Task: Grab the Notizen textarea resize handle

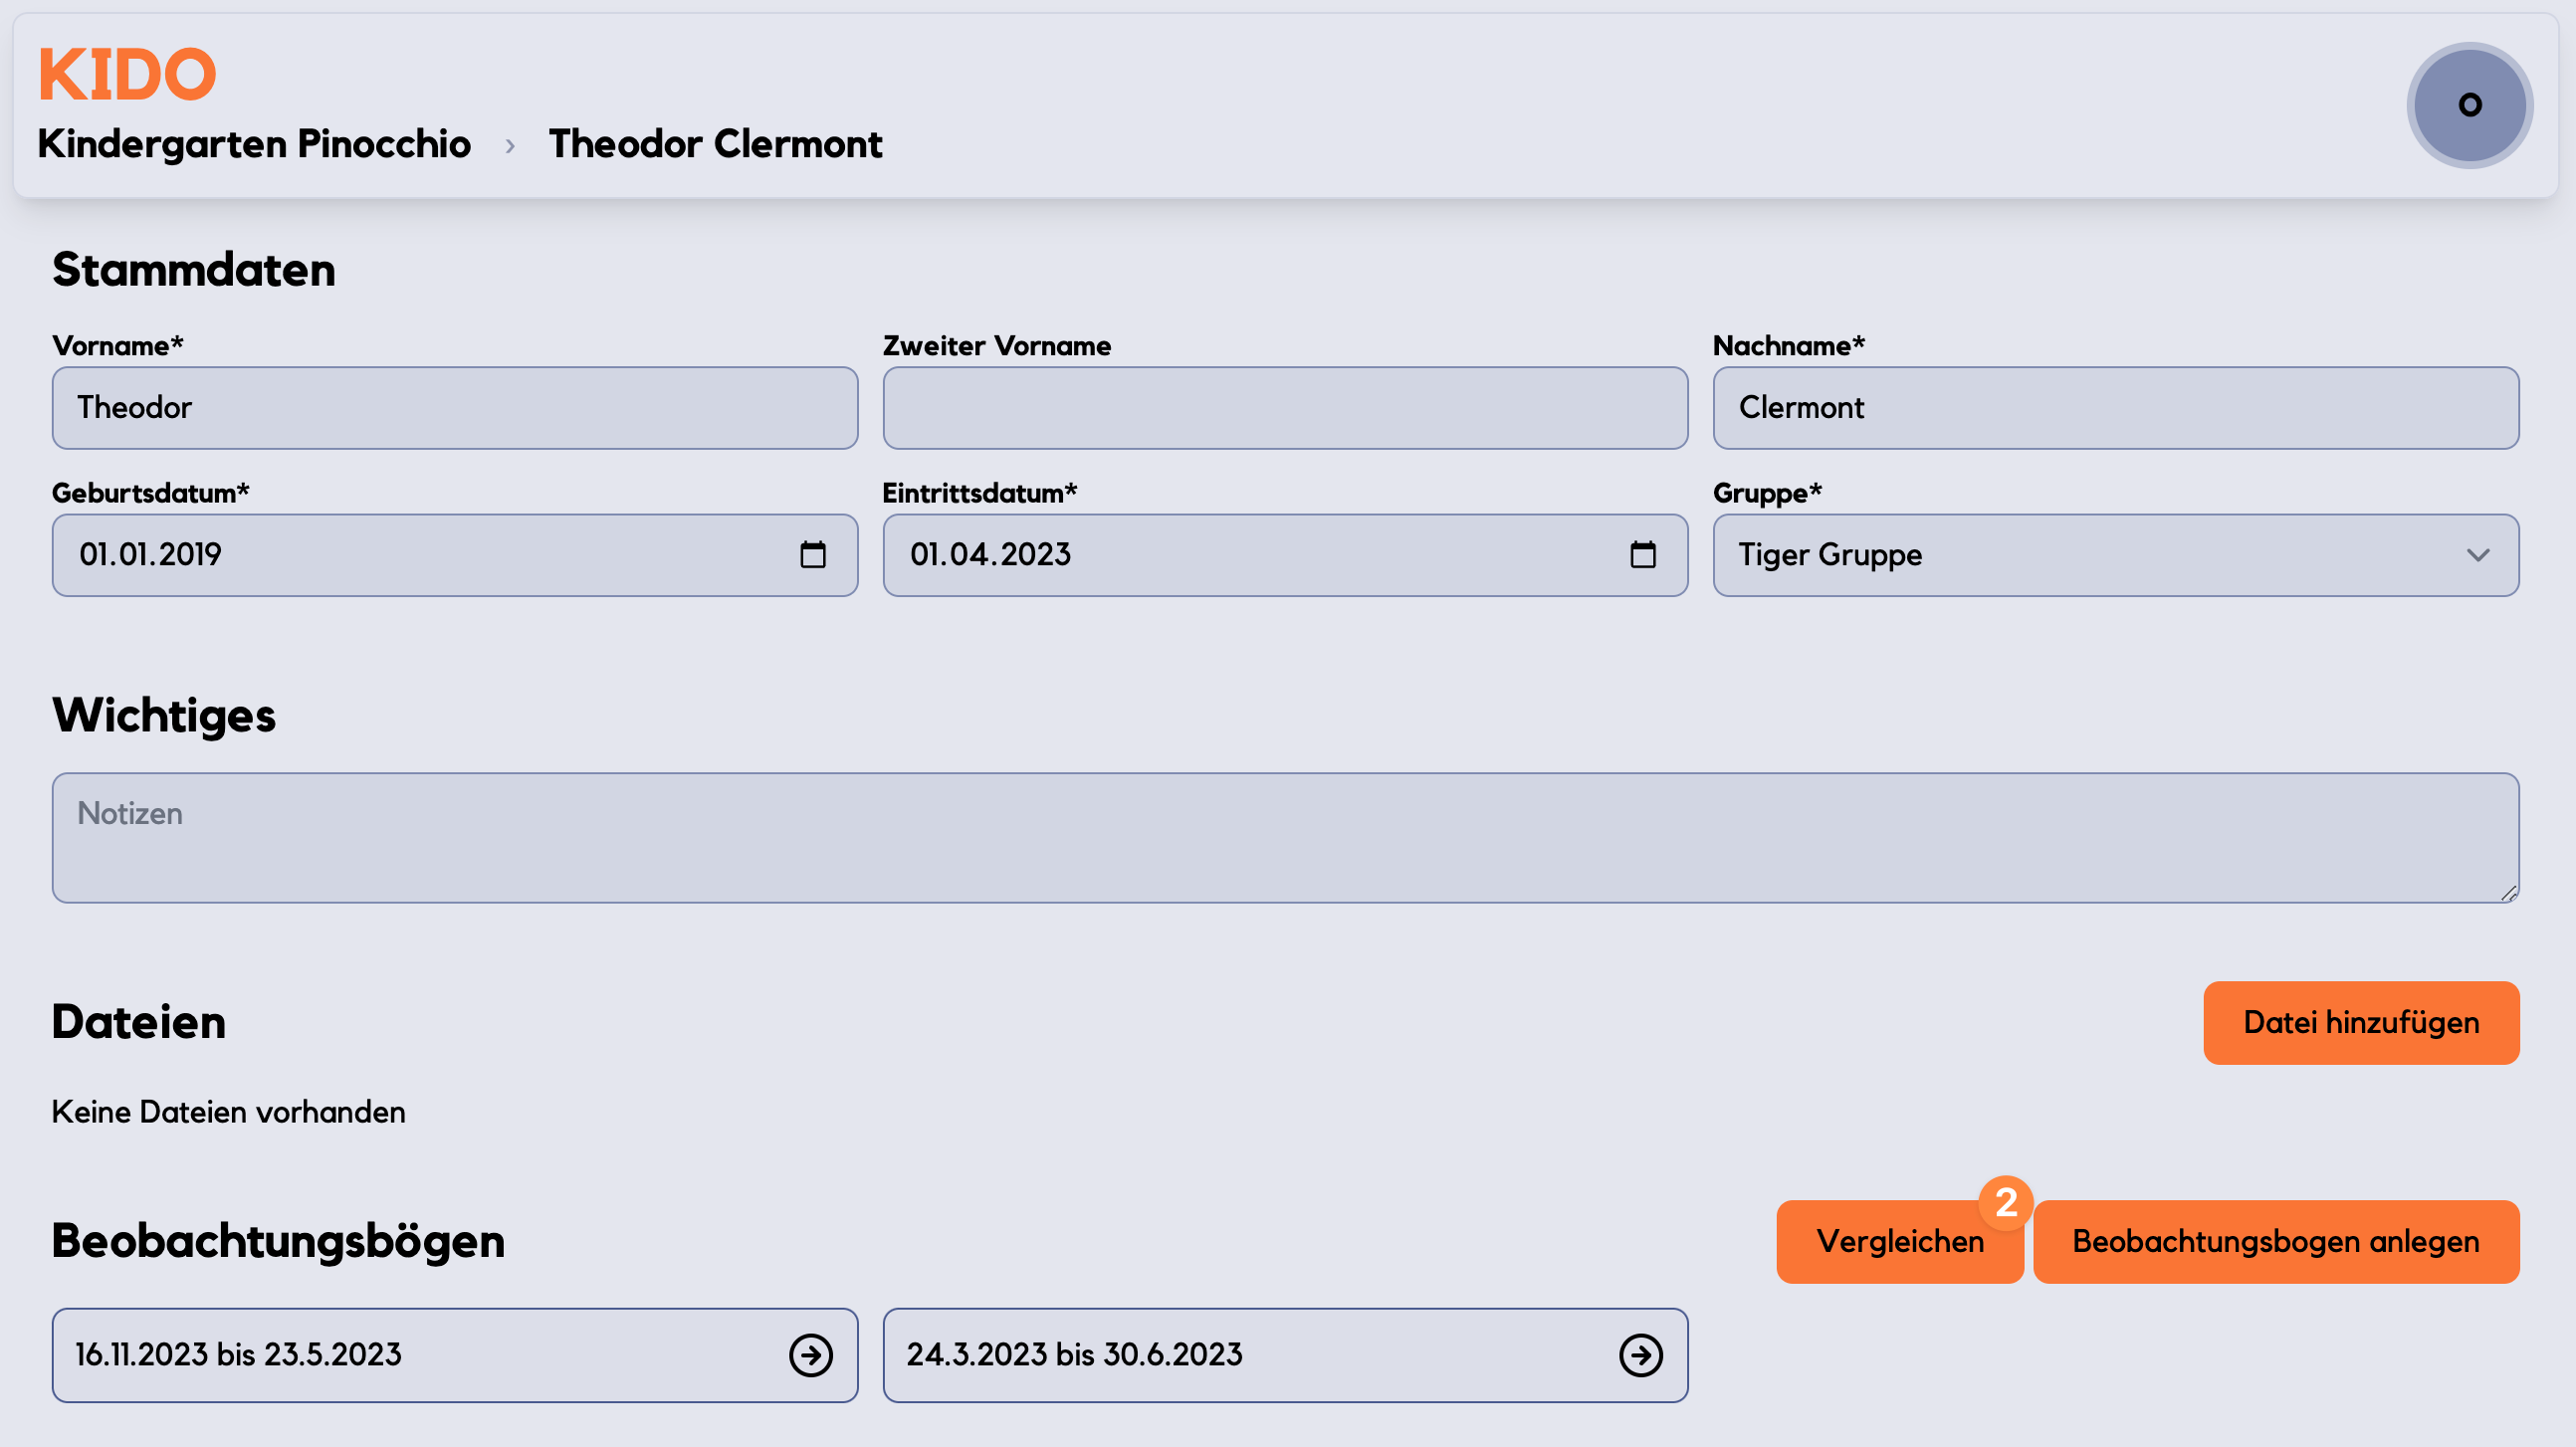Action: [x=2509, y=893]
